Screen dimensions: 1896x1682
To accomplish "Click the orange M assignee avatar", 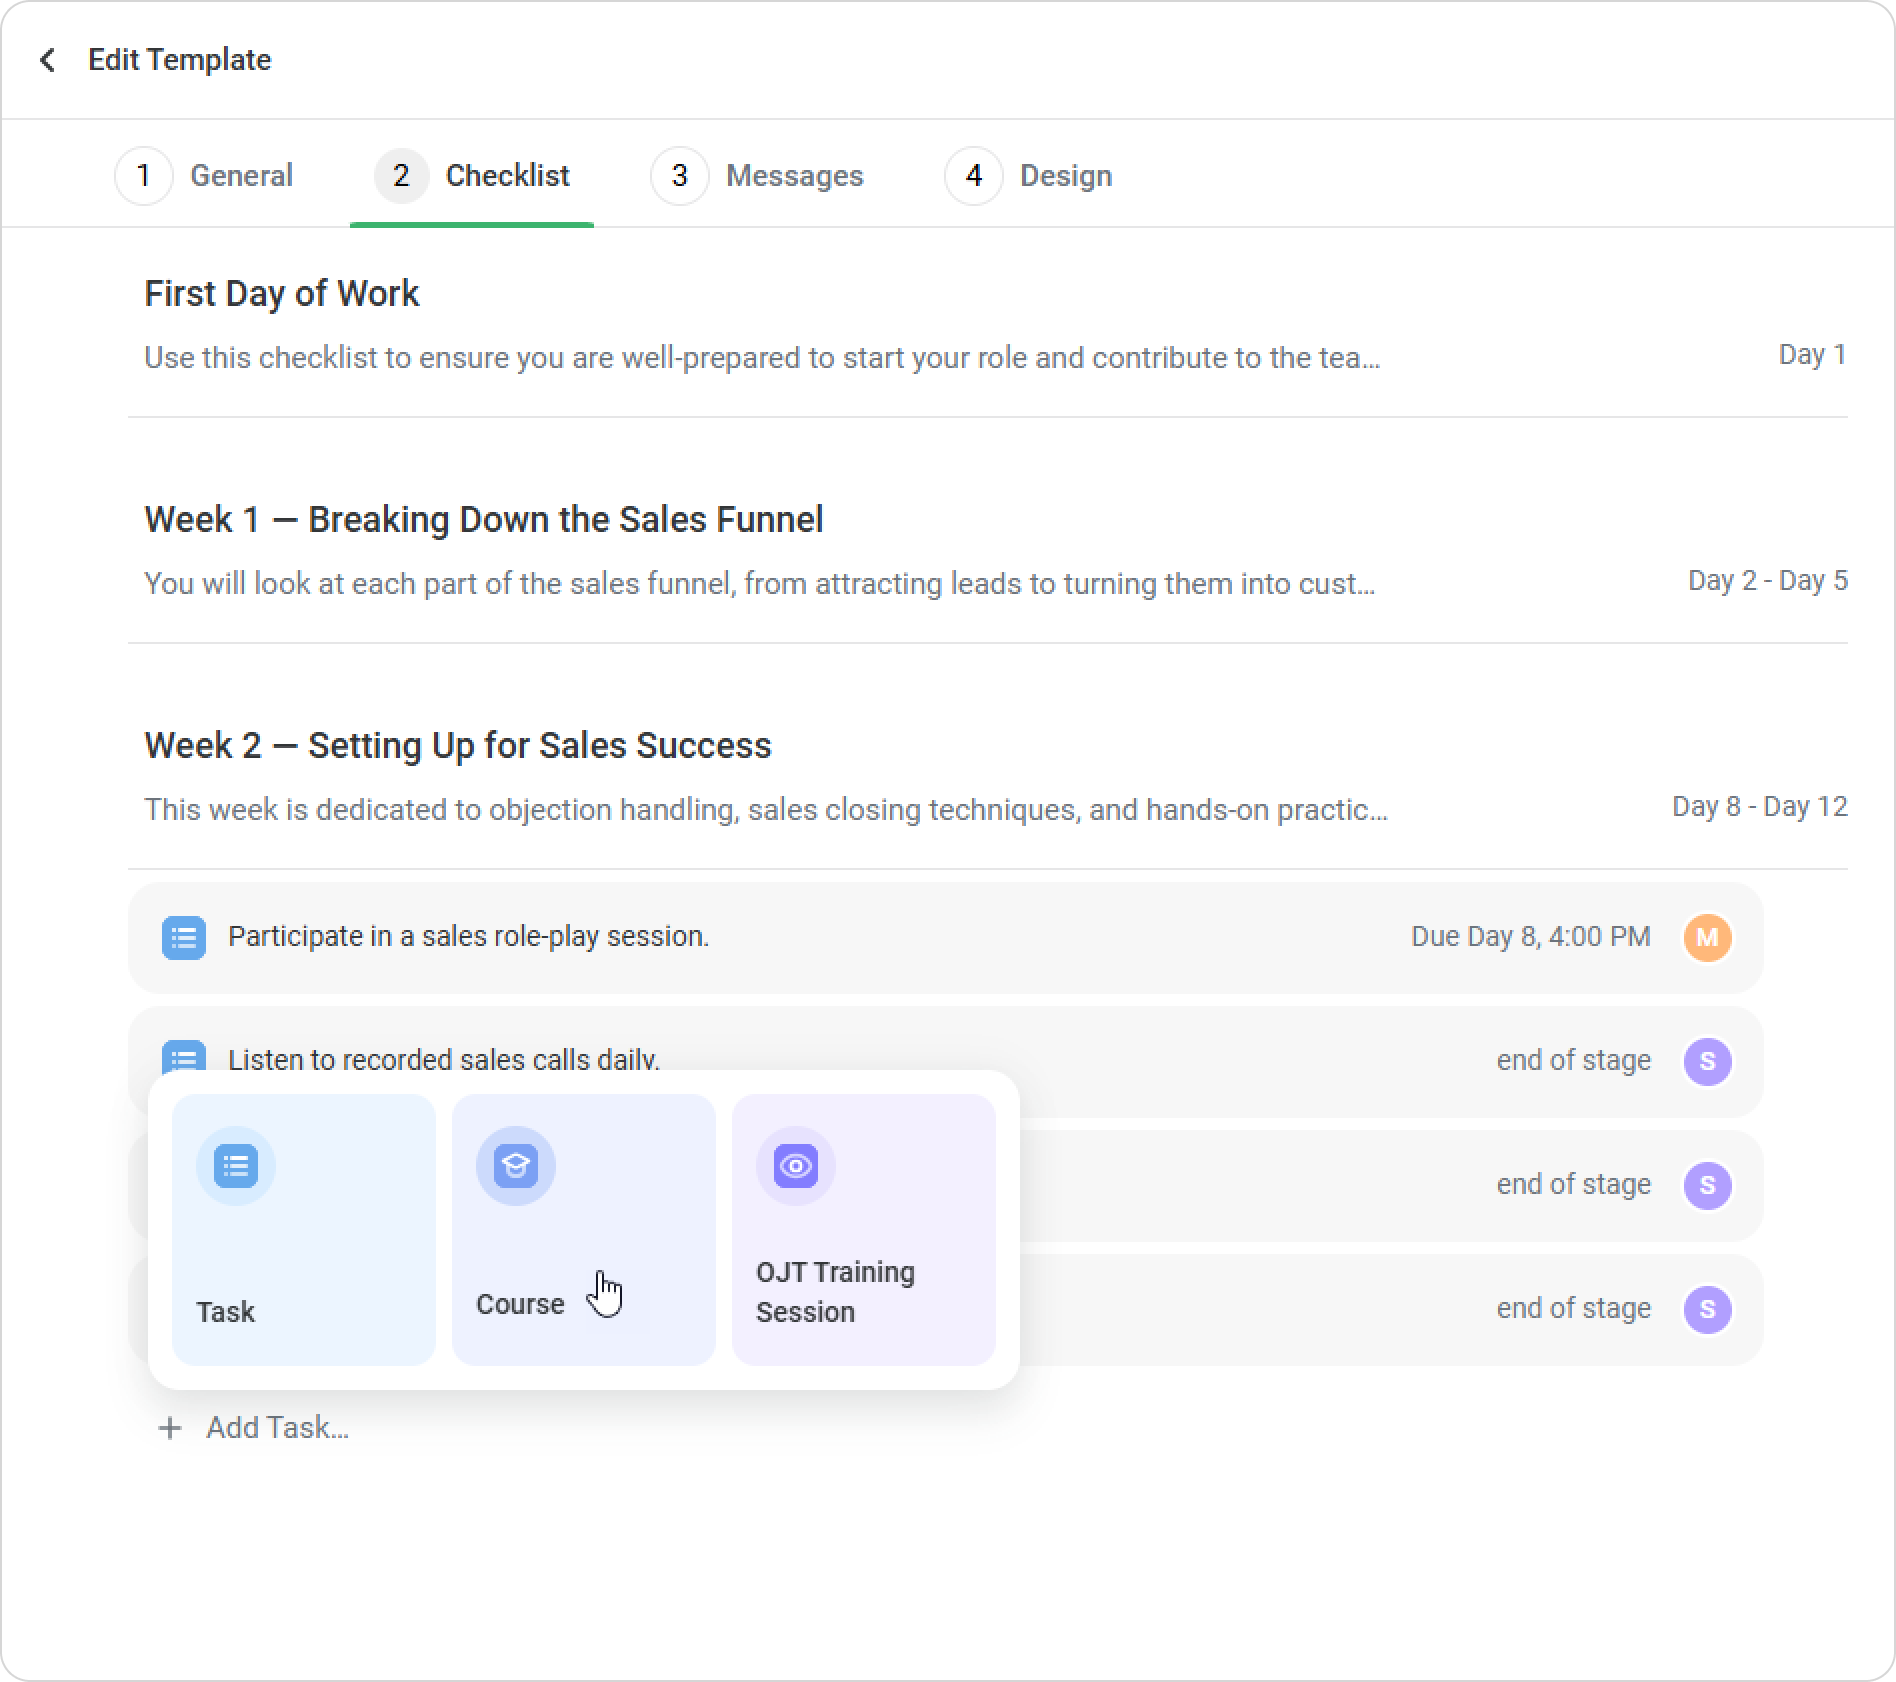I will [1707, 938].
